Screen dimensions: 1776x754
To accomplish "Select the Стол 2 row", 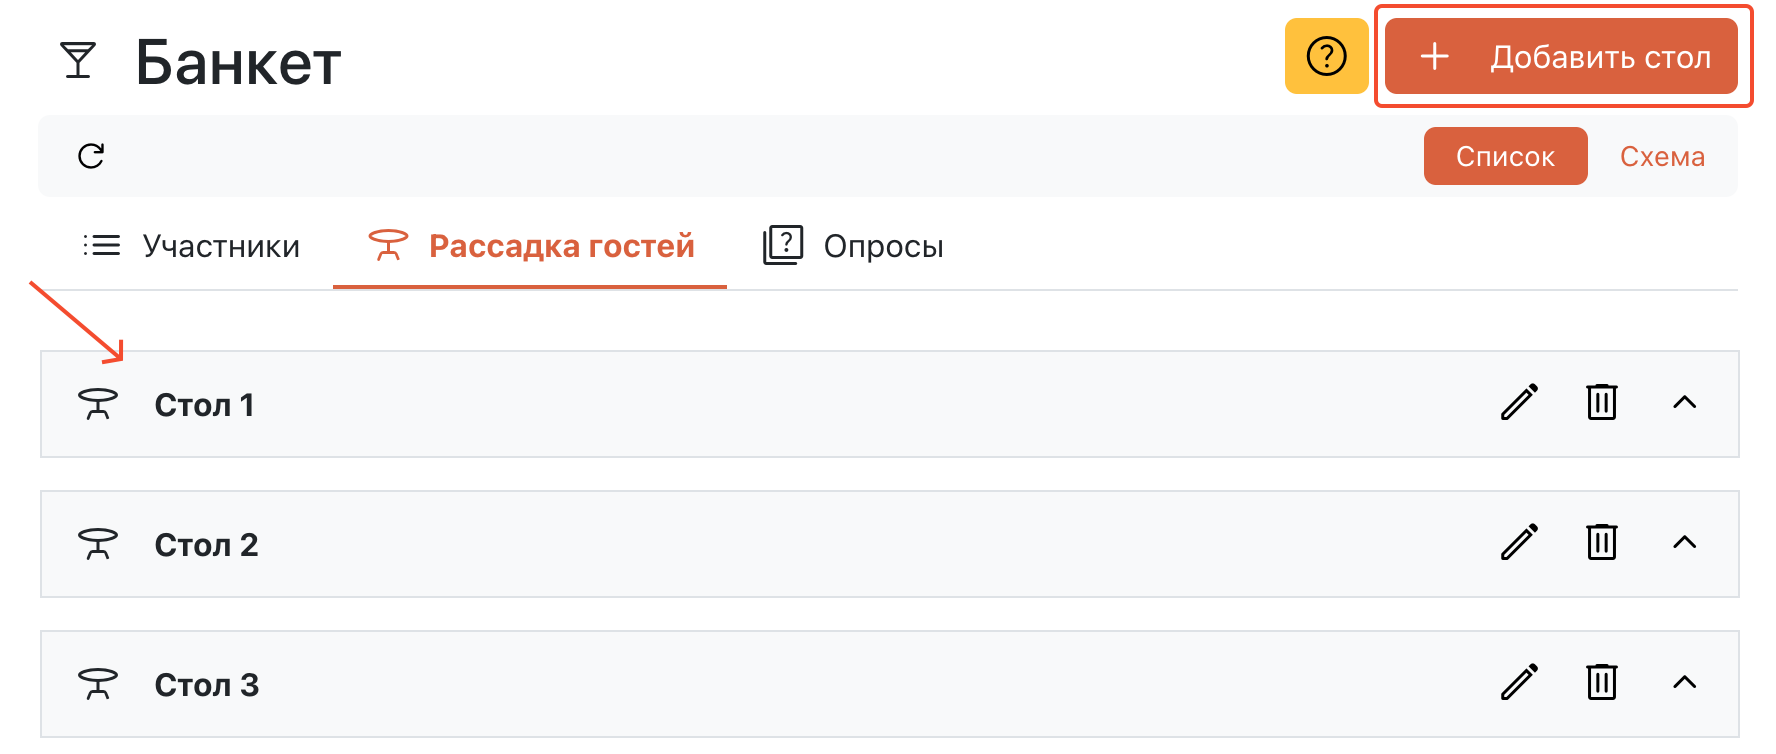I will pos(700,543).
